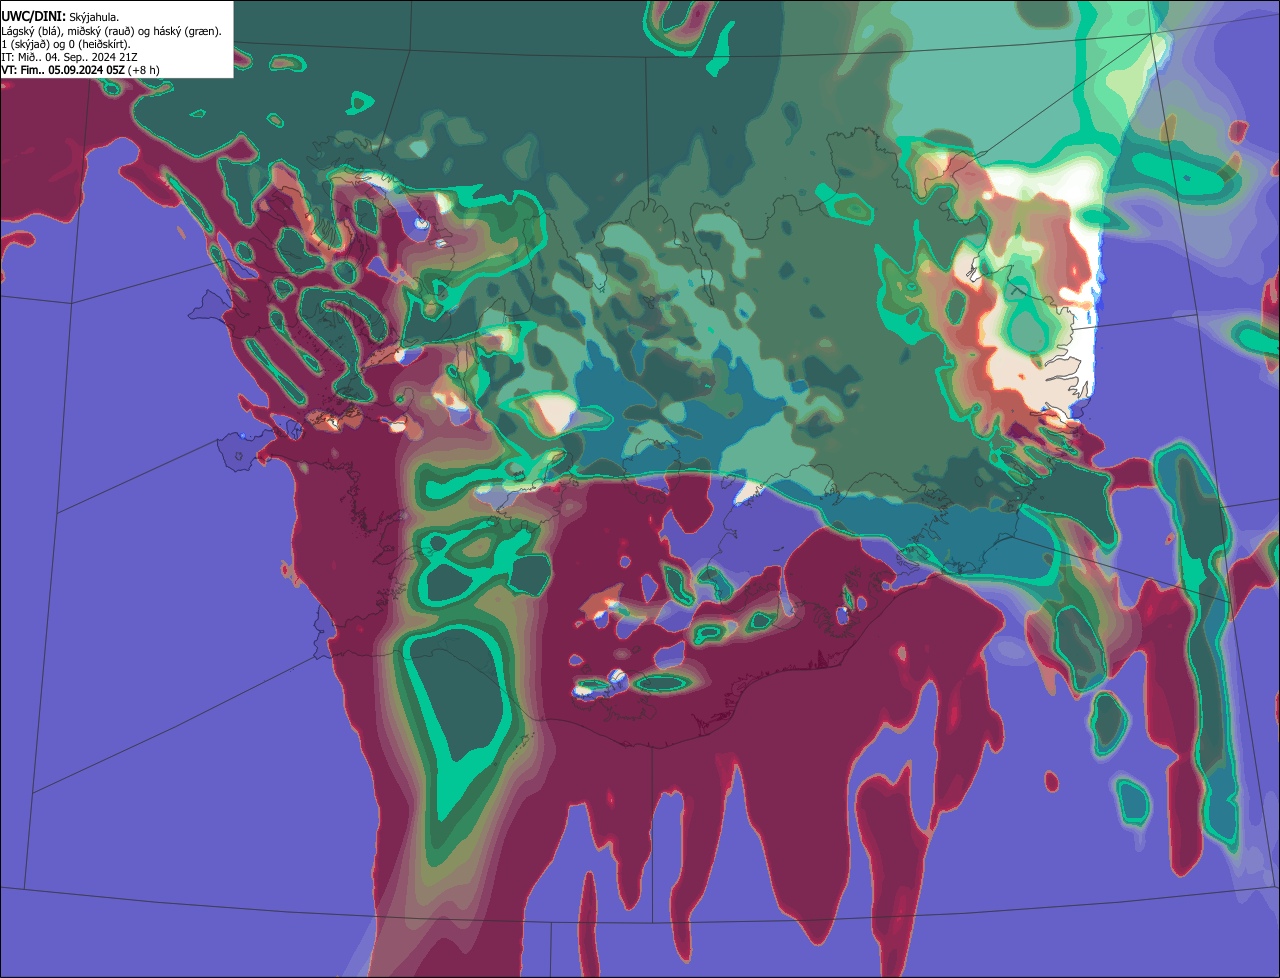Click the '1 (skýjað) og 0 (heiðskírt).' line
The image size is (1280, 978).
tap(65, 44)
